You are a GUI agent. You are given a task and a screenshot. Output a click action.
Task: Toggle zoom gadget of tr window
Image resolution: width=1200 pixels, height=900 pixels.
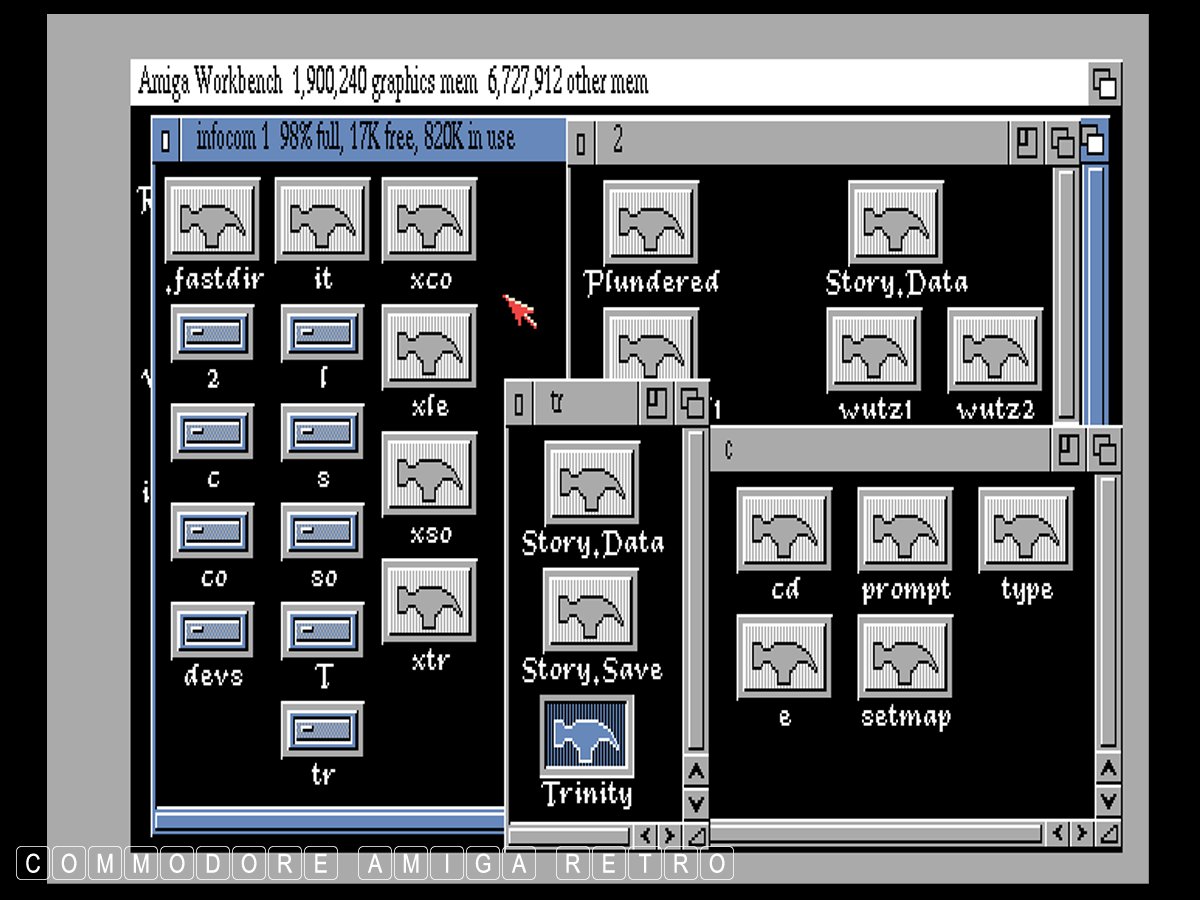pos(656,404)
